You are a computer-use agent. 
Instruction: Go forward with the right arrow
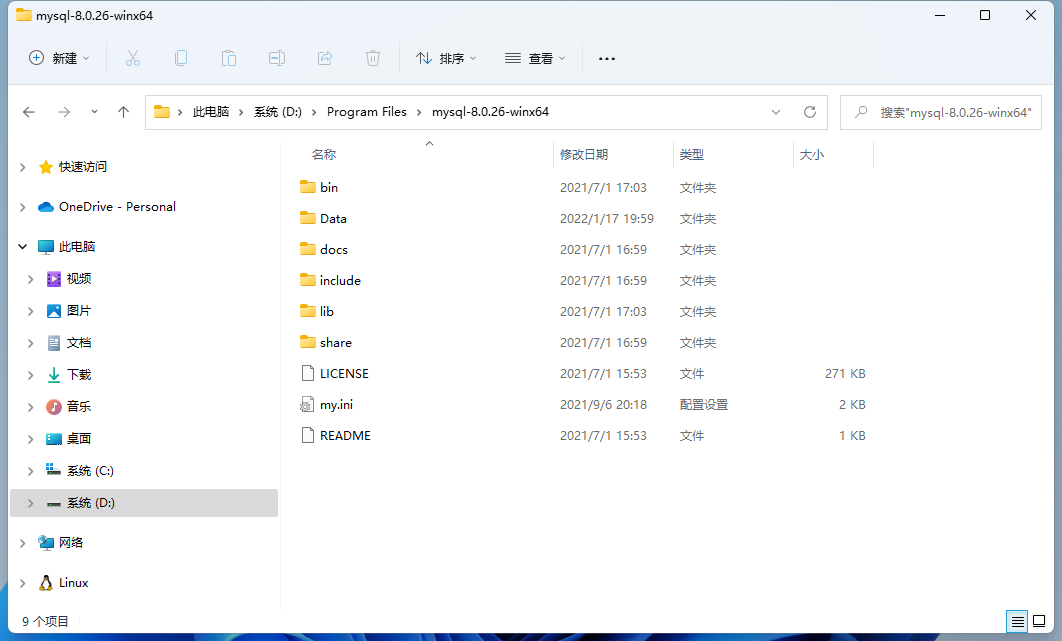point(64,112)
